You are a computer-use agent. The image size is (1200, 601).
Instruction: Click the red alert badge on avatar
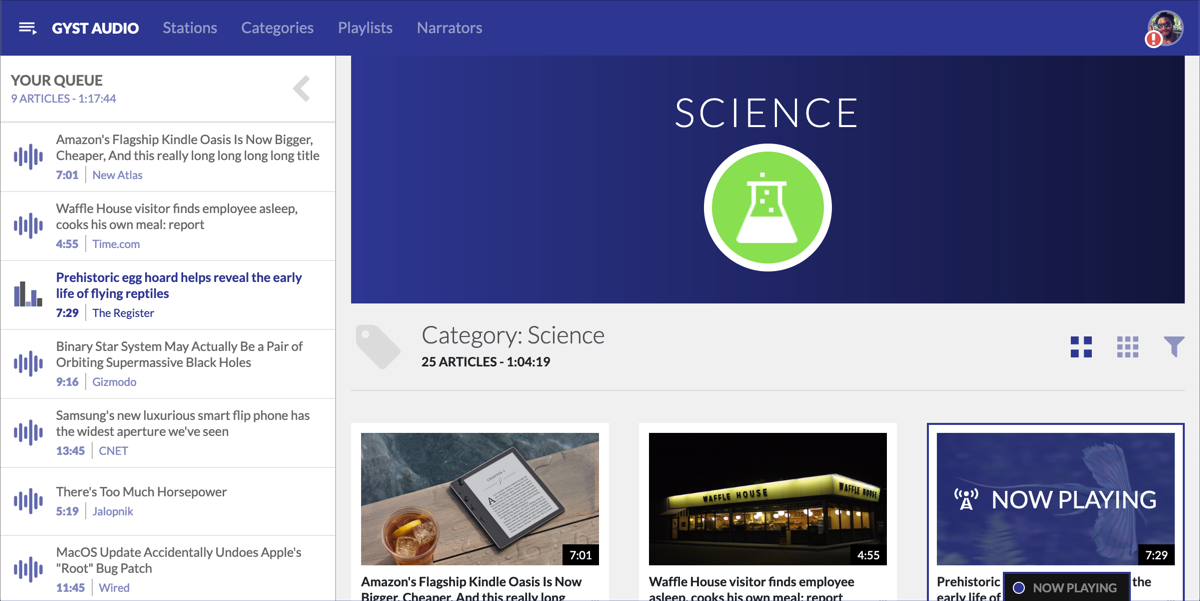click(1154, 39)
